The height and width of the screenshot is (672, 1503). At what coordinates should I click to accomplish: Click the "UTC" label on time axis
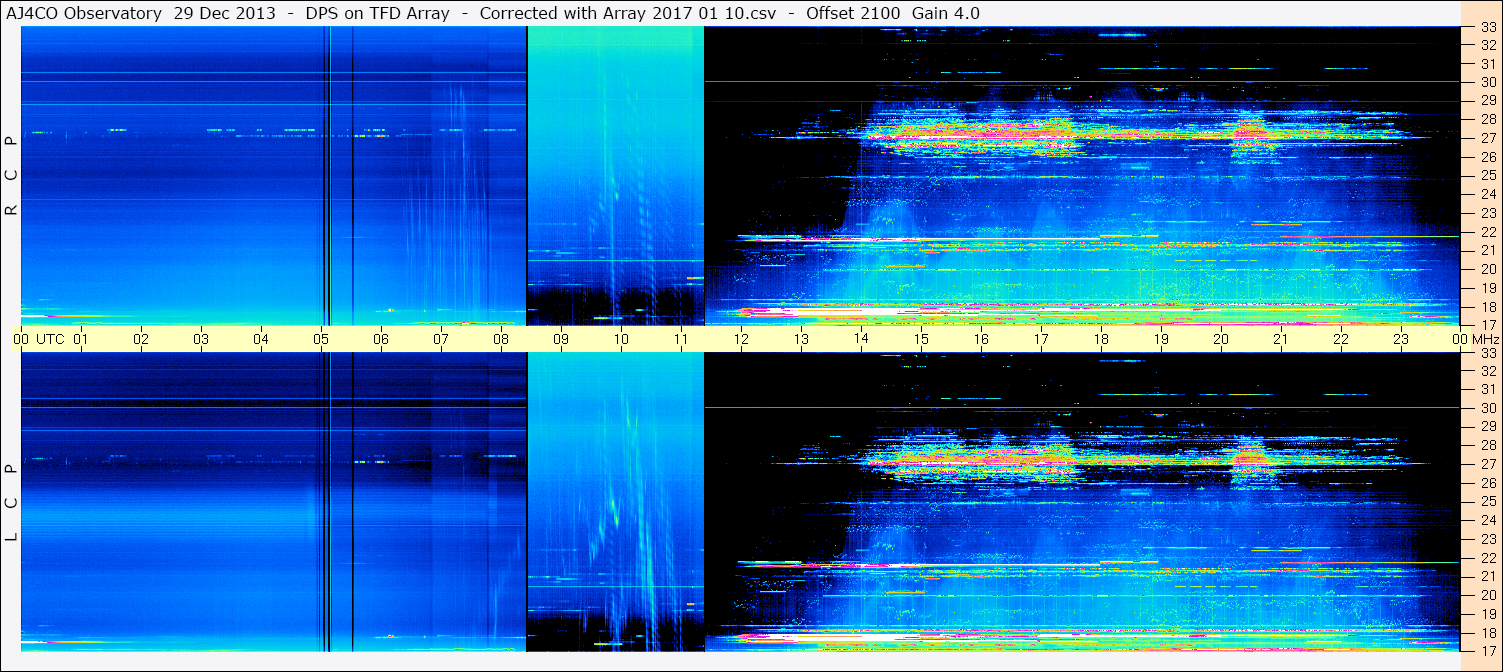tap(50, 339)
